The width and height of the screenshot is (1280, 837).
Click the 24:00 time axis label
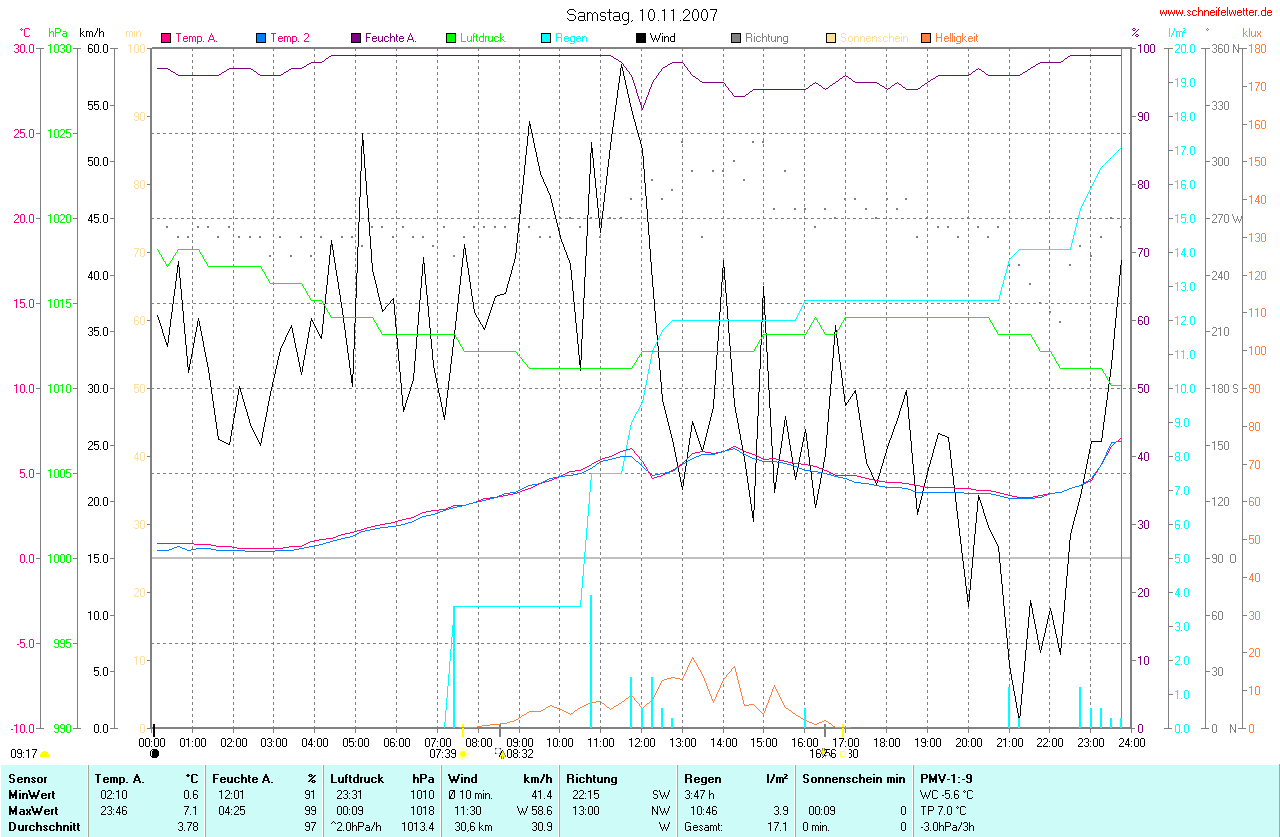(1130, 742)
